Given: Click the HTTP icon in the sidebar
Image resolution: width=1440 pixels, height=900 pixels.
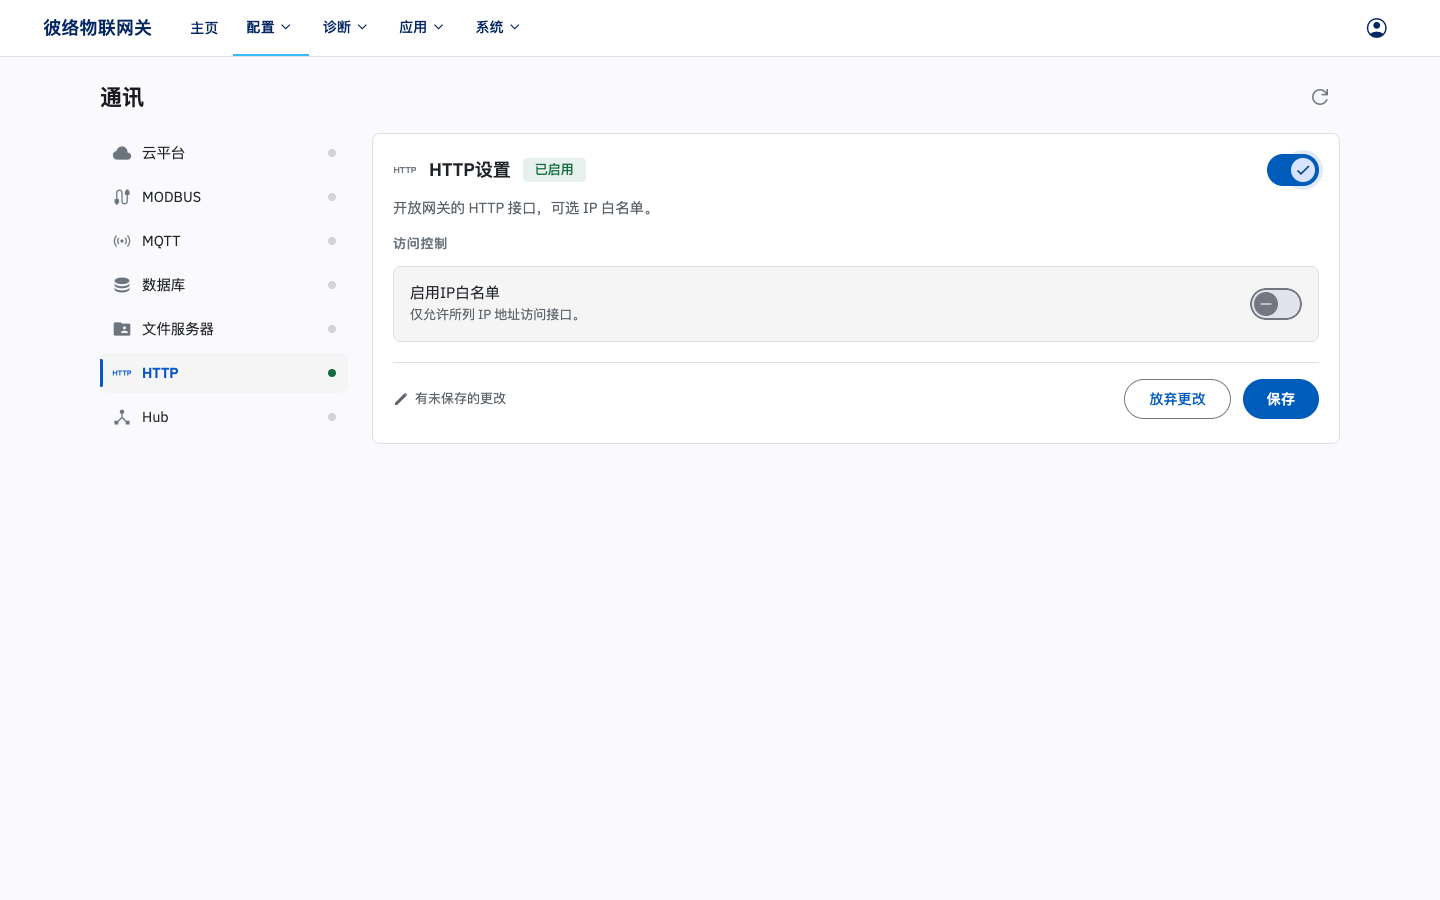Looking at the screenshot, I should [122, 373].
